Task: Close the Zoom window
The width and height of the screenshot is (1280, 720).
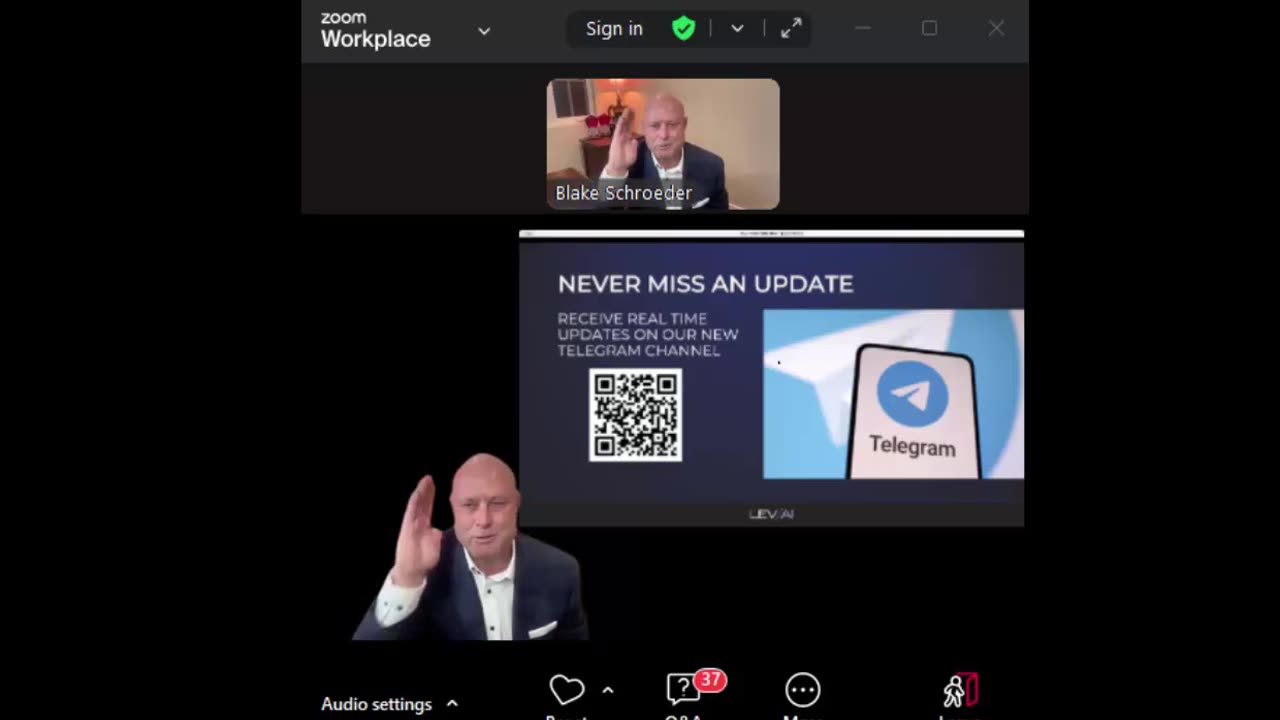Action: coord(996,29)
